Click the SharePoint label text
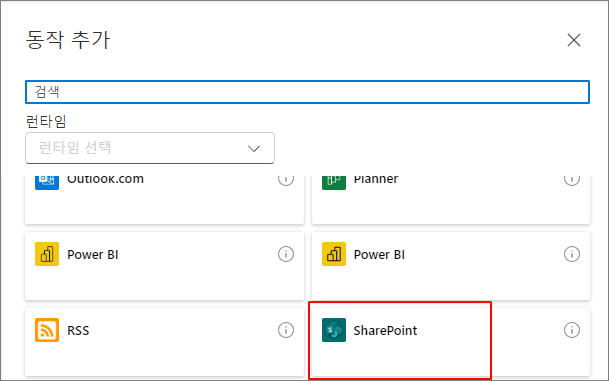This screenshot has height=381, width=609. point(385,331)
